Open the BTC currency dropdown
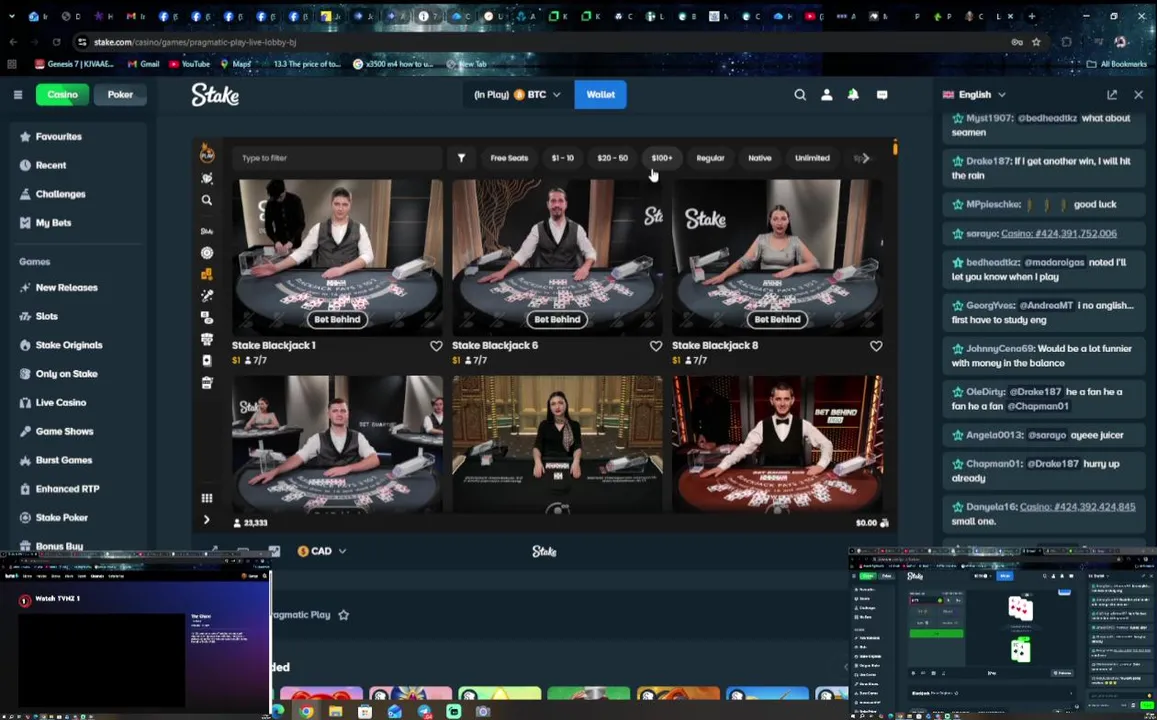 point(517,94)
